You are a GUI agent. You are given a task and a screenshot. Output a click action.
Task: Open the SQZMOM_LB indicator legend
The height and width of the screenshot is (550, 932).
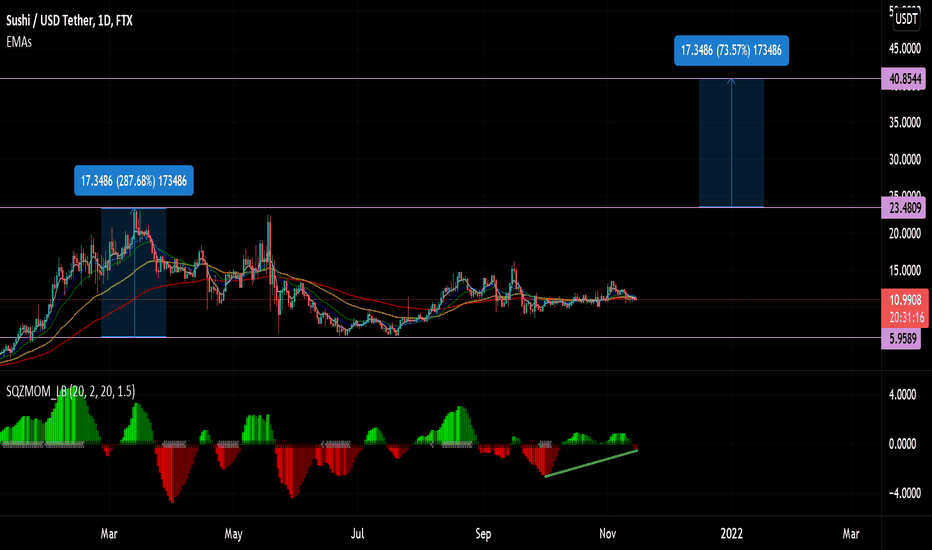(71, 391)
